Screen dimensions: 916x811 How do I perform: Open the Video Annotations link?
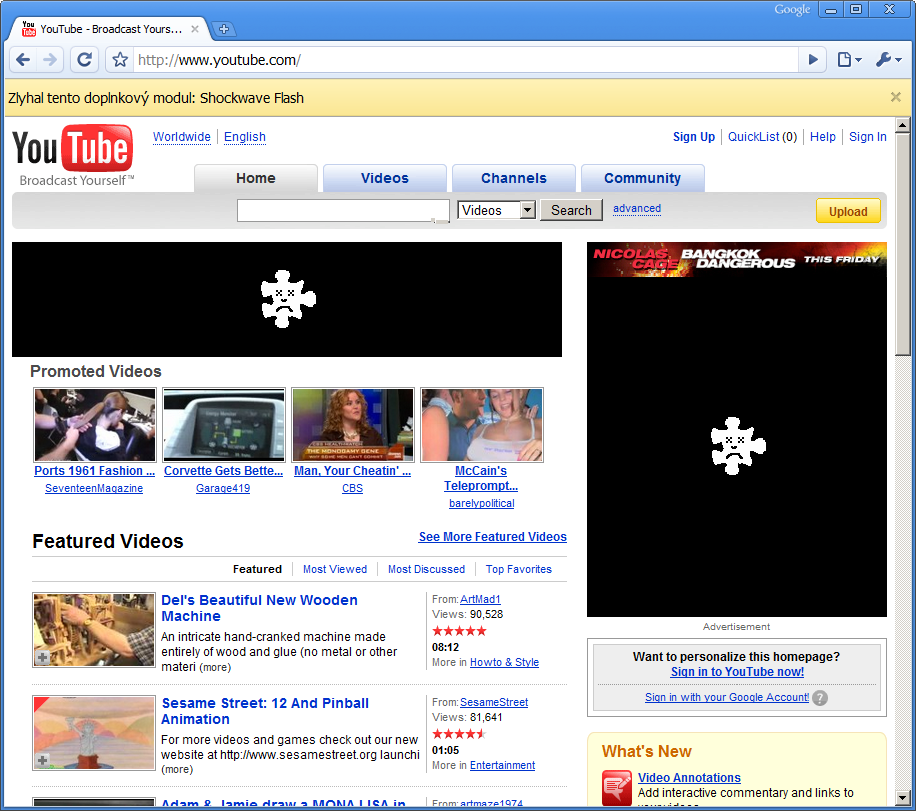click(689, 778)
